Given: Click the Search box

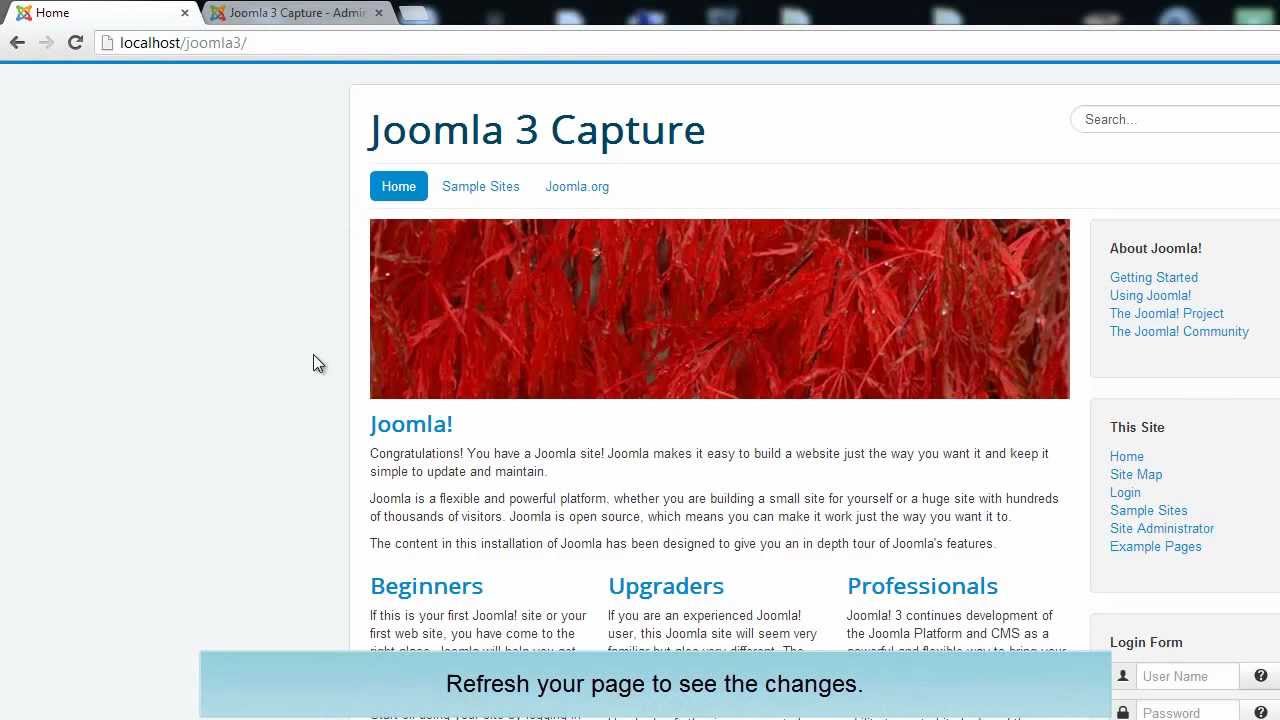Looking at the screenshot, I should 1176,119.
